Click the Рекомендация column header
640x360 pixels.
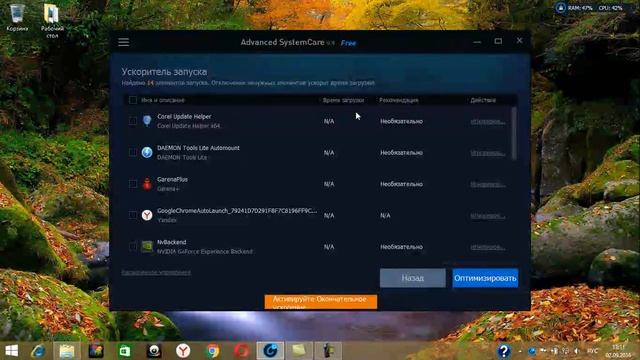pyautogui.click(x=398, y=100)
